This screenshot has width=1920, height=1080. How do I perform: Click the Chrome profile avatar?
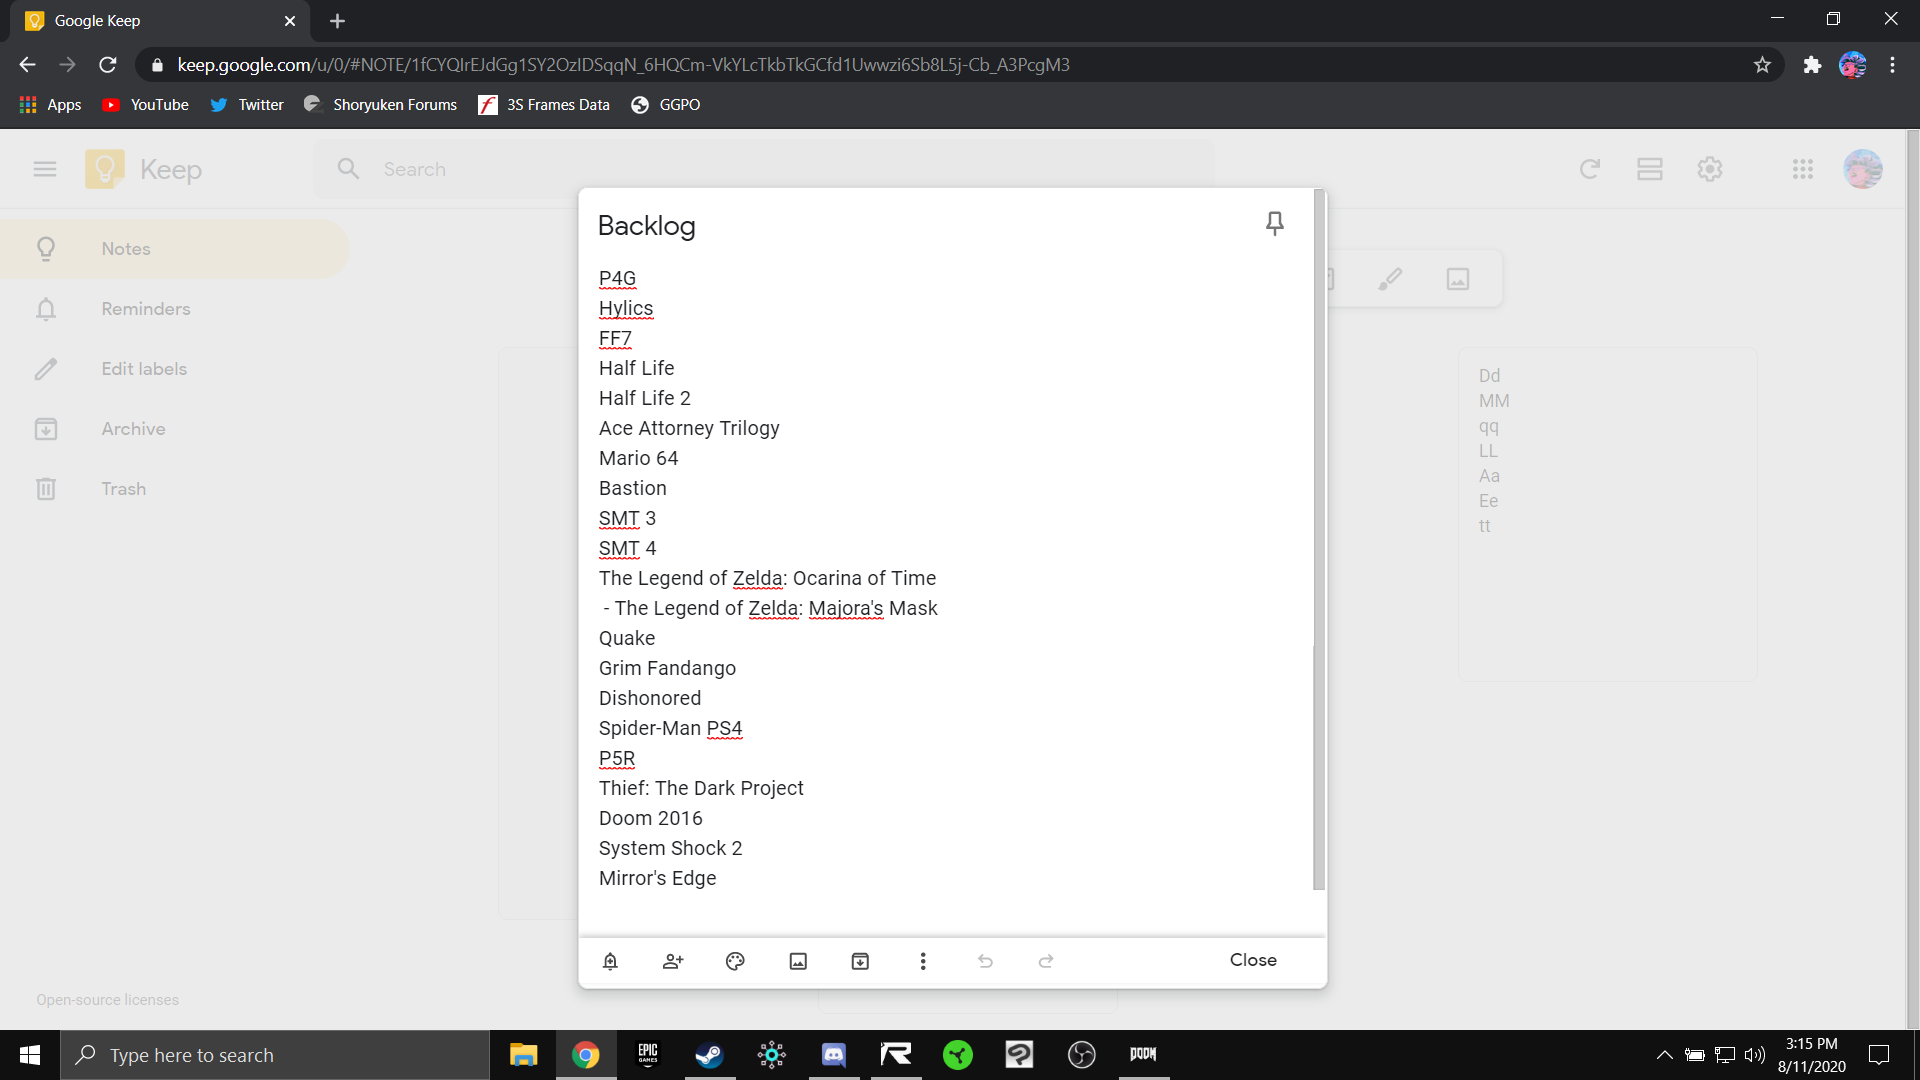(1853, 65)
